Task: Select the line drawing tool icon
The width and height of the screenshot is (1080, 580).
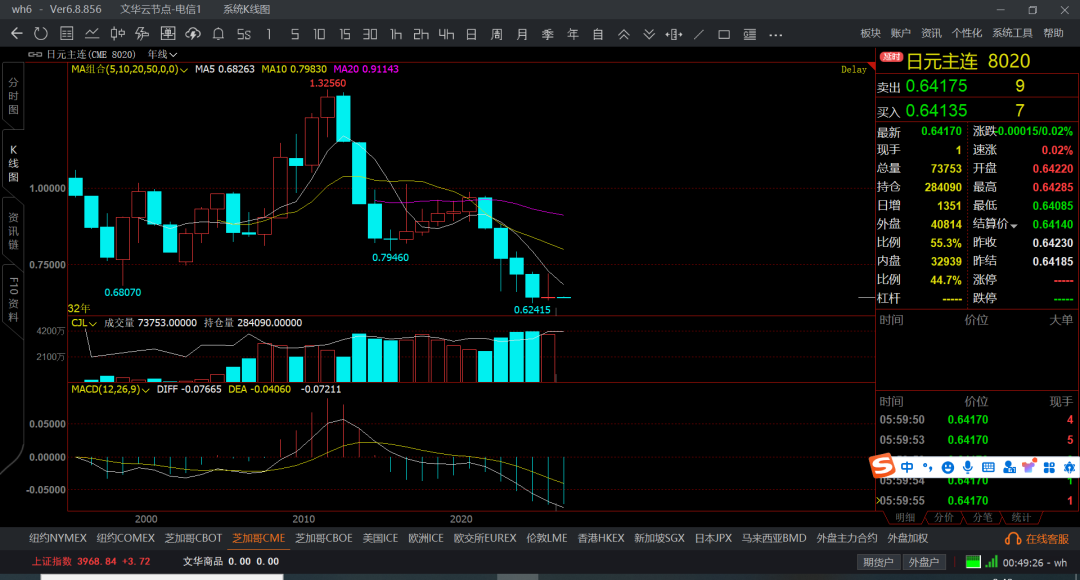Action: pyautogui.click(x=698, y=34)
